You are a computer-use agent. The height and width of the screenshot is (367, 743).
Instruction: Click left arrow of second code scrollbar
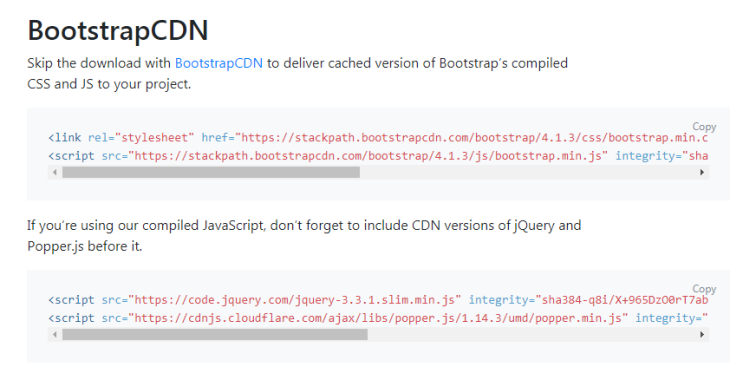click(55, 334)
